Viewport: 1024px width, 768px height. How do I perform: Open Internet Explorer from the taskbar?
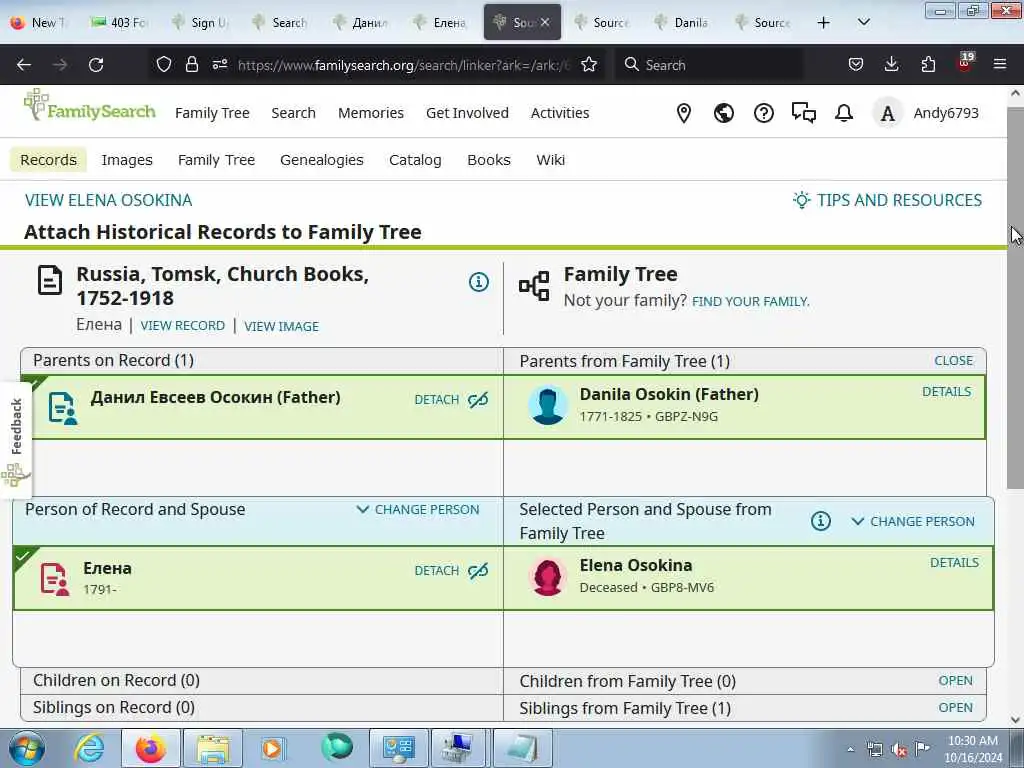tap(89, 748)
